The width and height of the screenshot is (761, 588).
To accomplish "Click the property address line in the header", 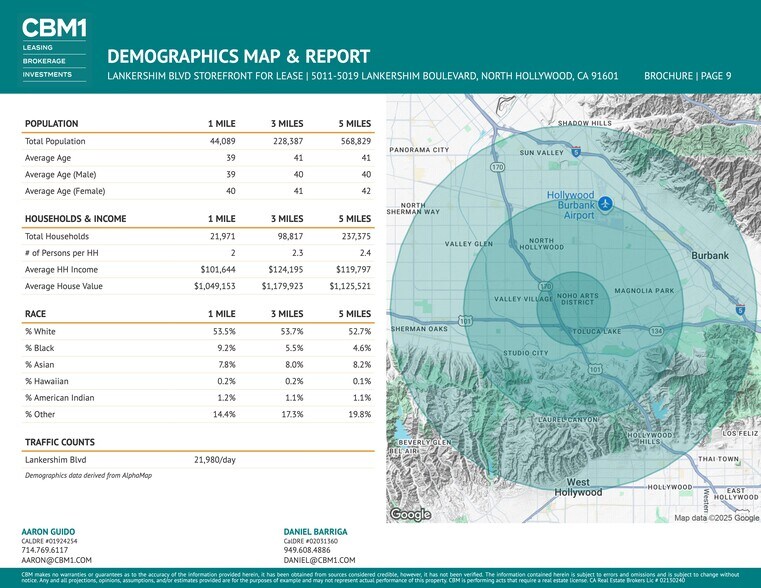I will pos(363,76).
